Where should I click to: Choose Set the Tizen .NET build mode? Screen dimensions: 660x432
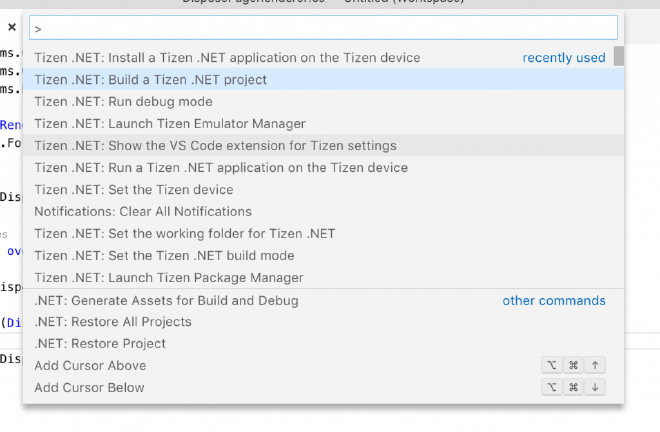[x=323, y=256]
